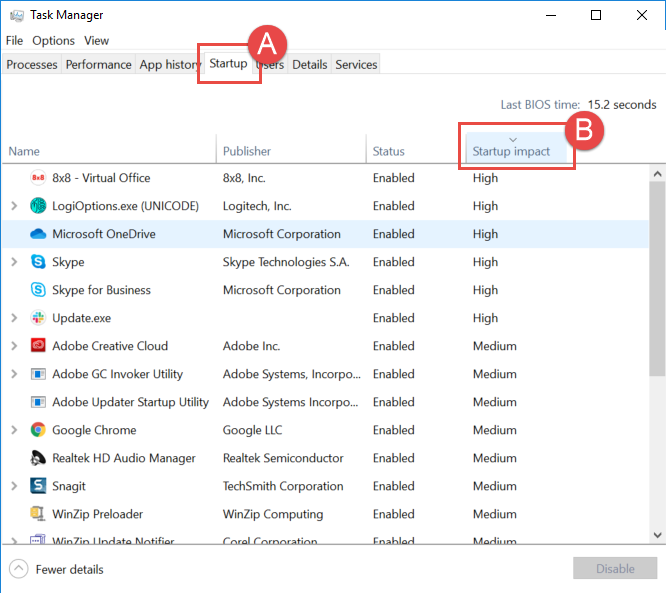
Task: Click the 'Realtek Semiconductor' publisher cell
Action: click(x=283, y=458)
